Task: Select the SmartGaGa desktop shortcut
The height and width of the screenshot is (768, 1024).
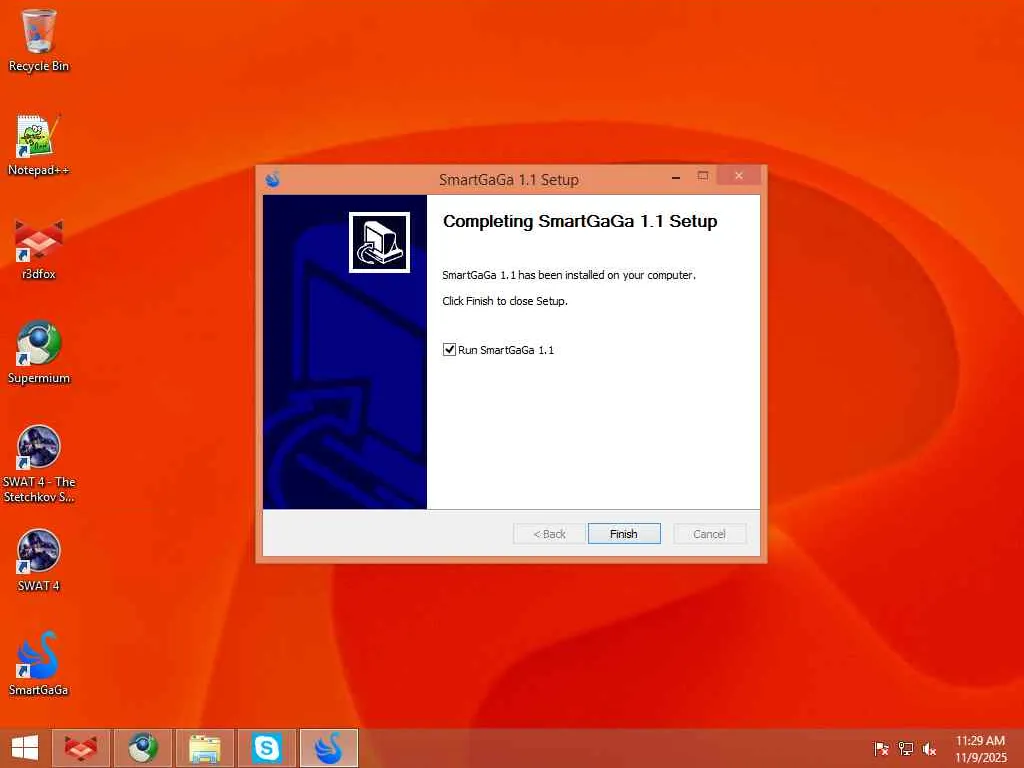Action: click(x=39, y=664)
